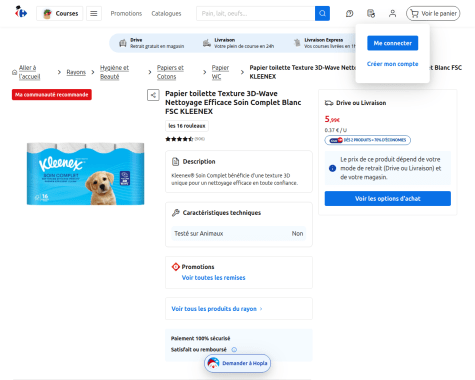
Task: Select the Livraison en 24h option
Action: 238,43
